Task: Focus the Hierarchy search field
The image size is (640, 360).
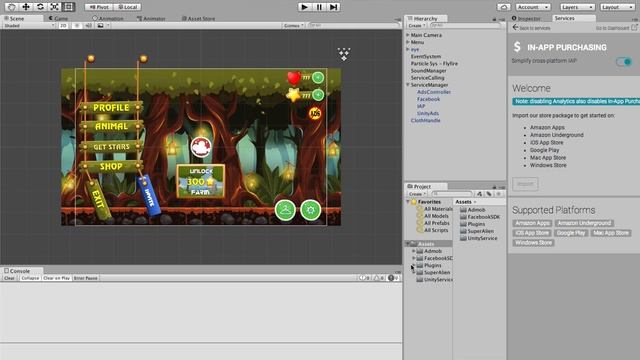Action: (x=465, y=26)
